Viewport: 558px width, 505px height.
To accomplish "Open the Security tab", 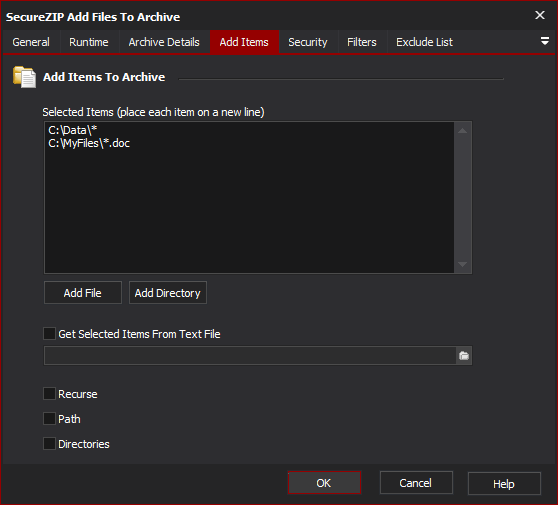I will [308, 42].
